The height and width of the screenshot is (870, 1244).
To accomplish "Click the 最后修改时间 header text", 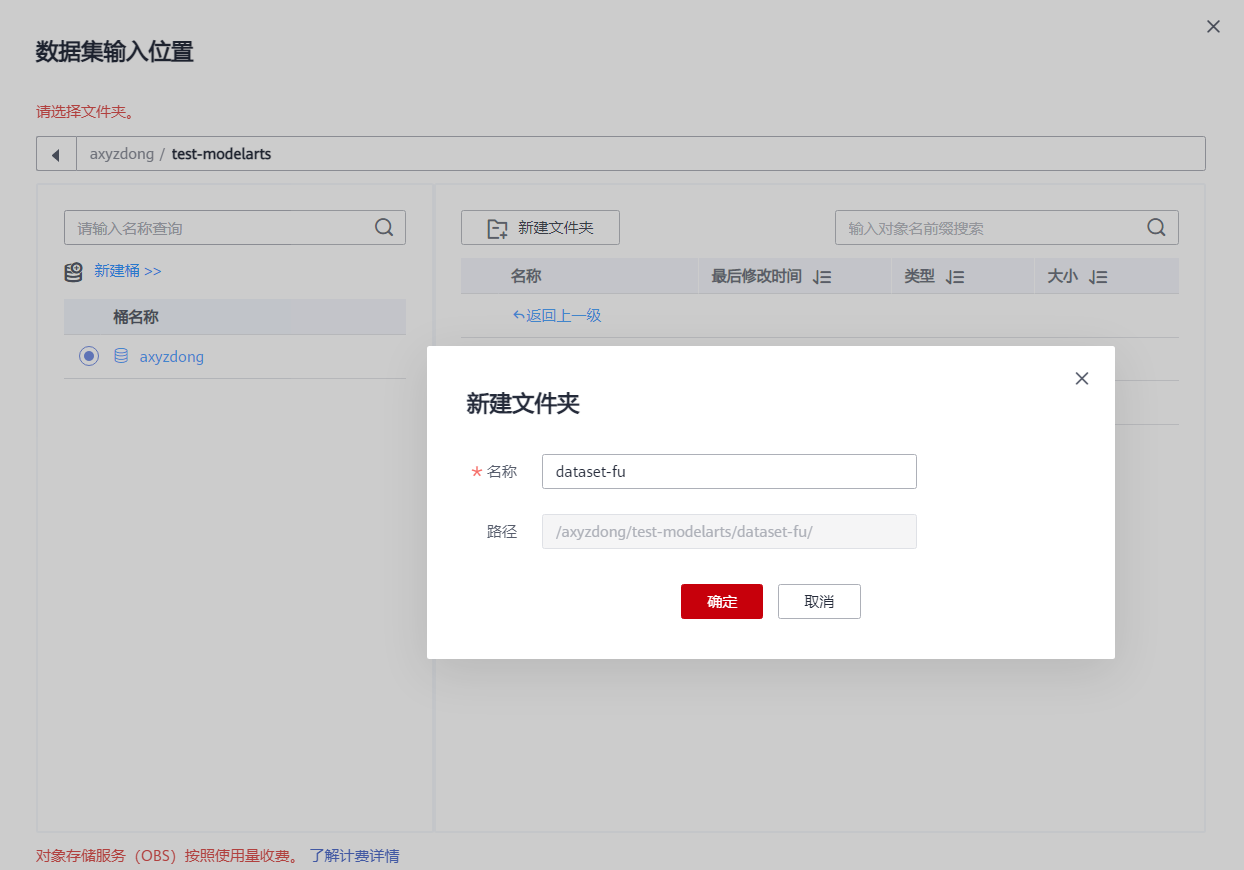I will [x=756, y=276].
